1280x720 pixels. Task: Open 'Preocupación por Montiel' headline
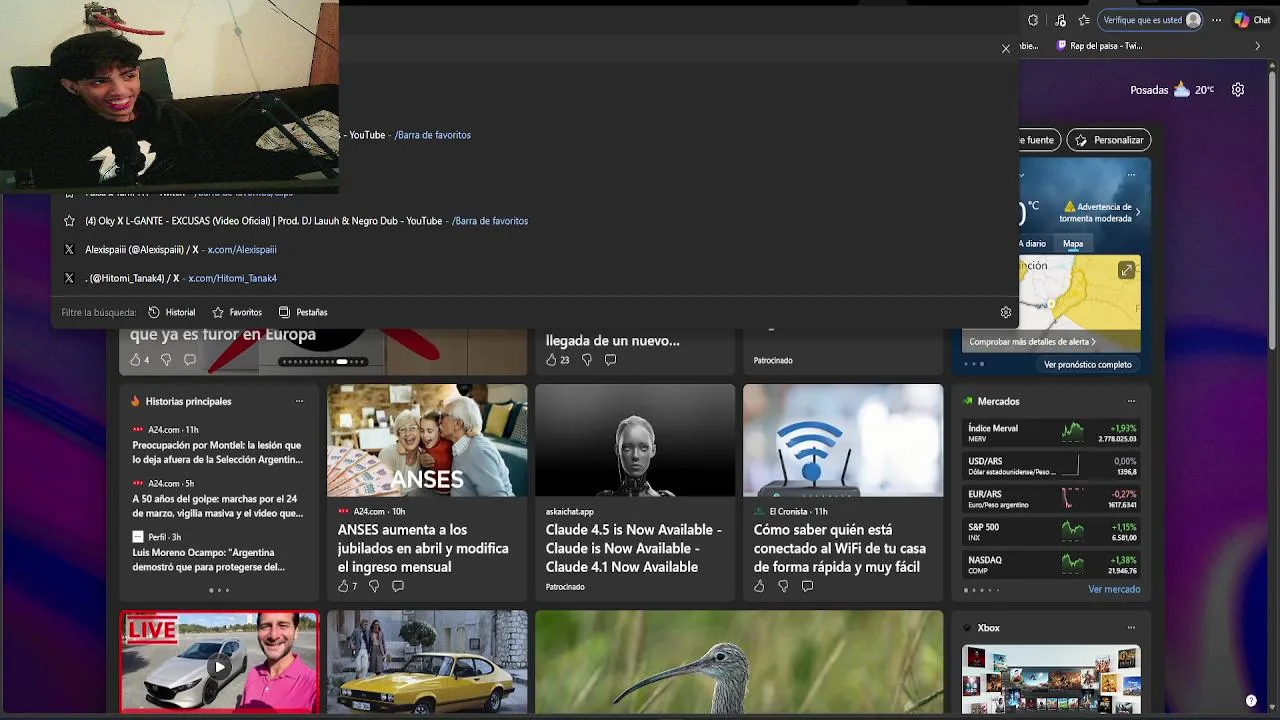[217, 452]
